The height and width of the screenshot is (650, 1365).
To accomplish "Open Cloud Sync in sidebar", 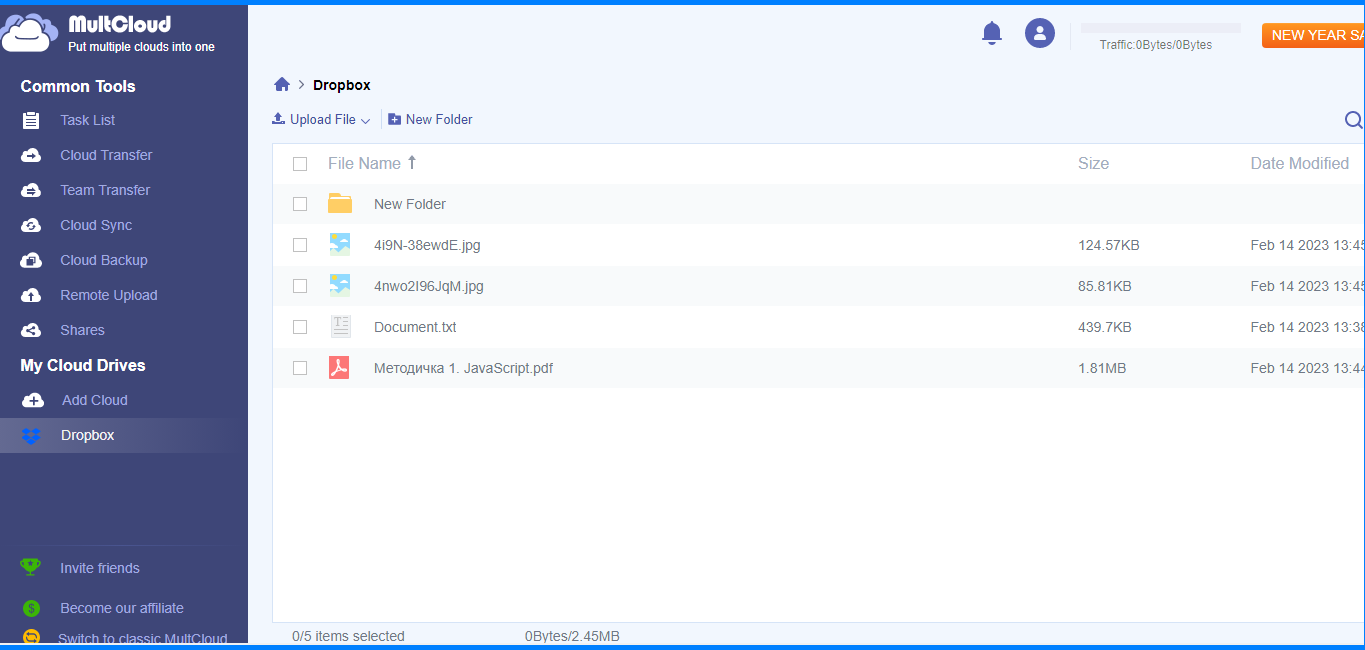I will (x=96, y=225).
